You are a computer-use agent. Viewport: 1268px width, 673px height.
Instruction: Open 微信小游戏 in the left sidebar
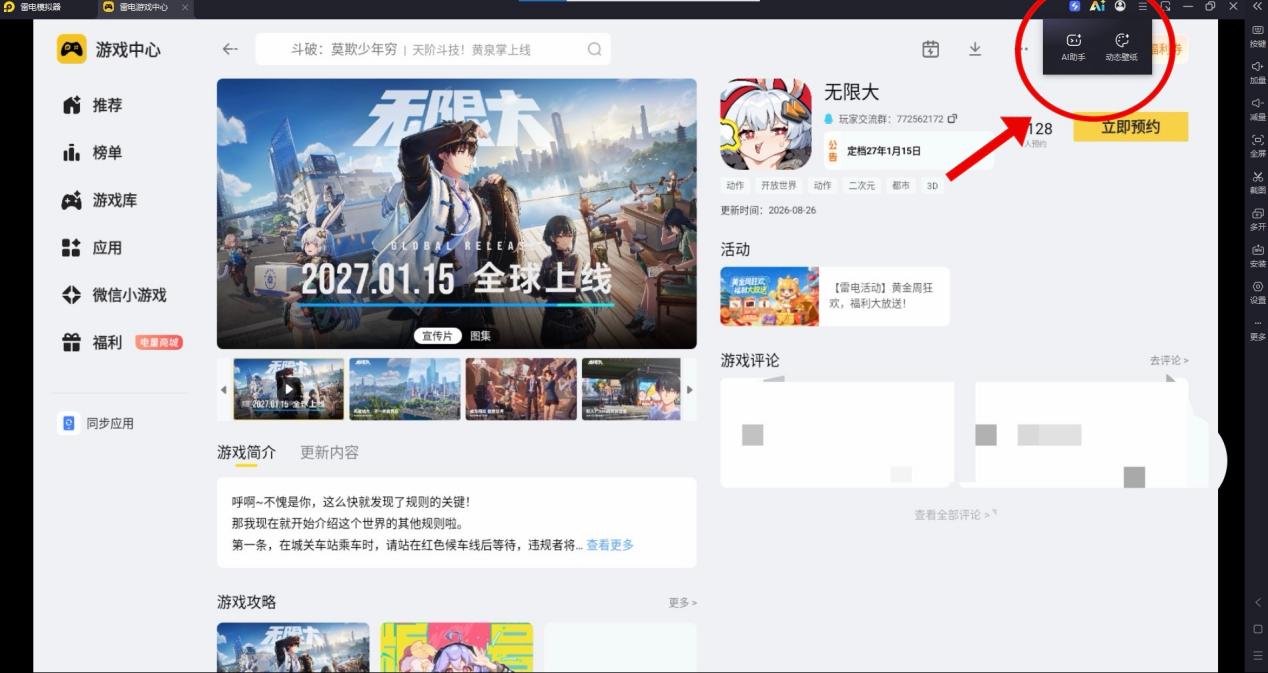click(114, 295)
